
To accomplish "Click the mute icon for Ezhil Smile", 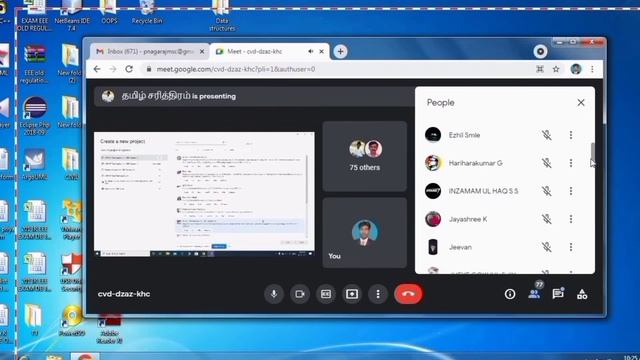I will pyautogui.click(x=547, y=135).
